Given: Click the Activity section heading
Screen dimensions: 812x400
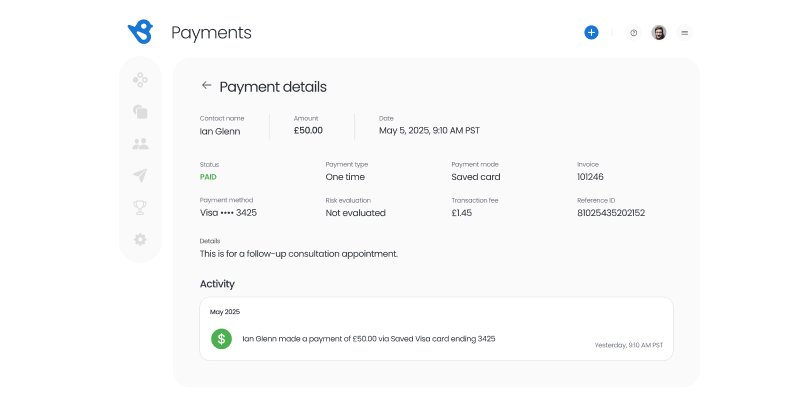Looking at the screenshot, I should (217, 284).
